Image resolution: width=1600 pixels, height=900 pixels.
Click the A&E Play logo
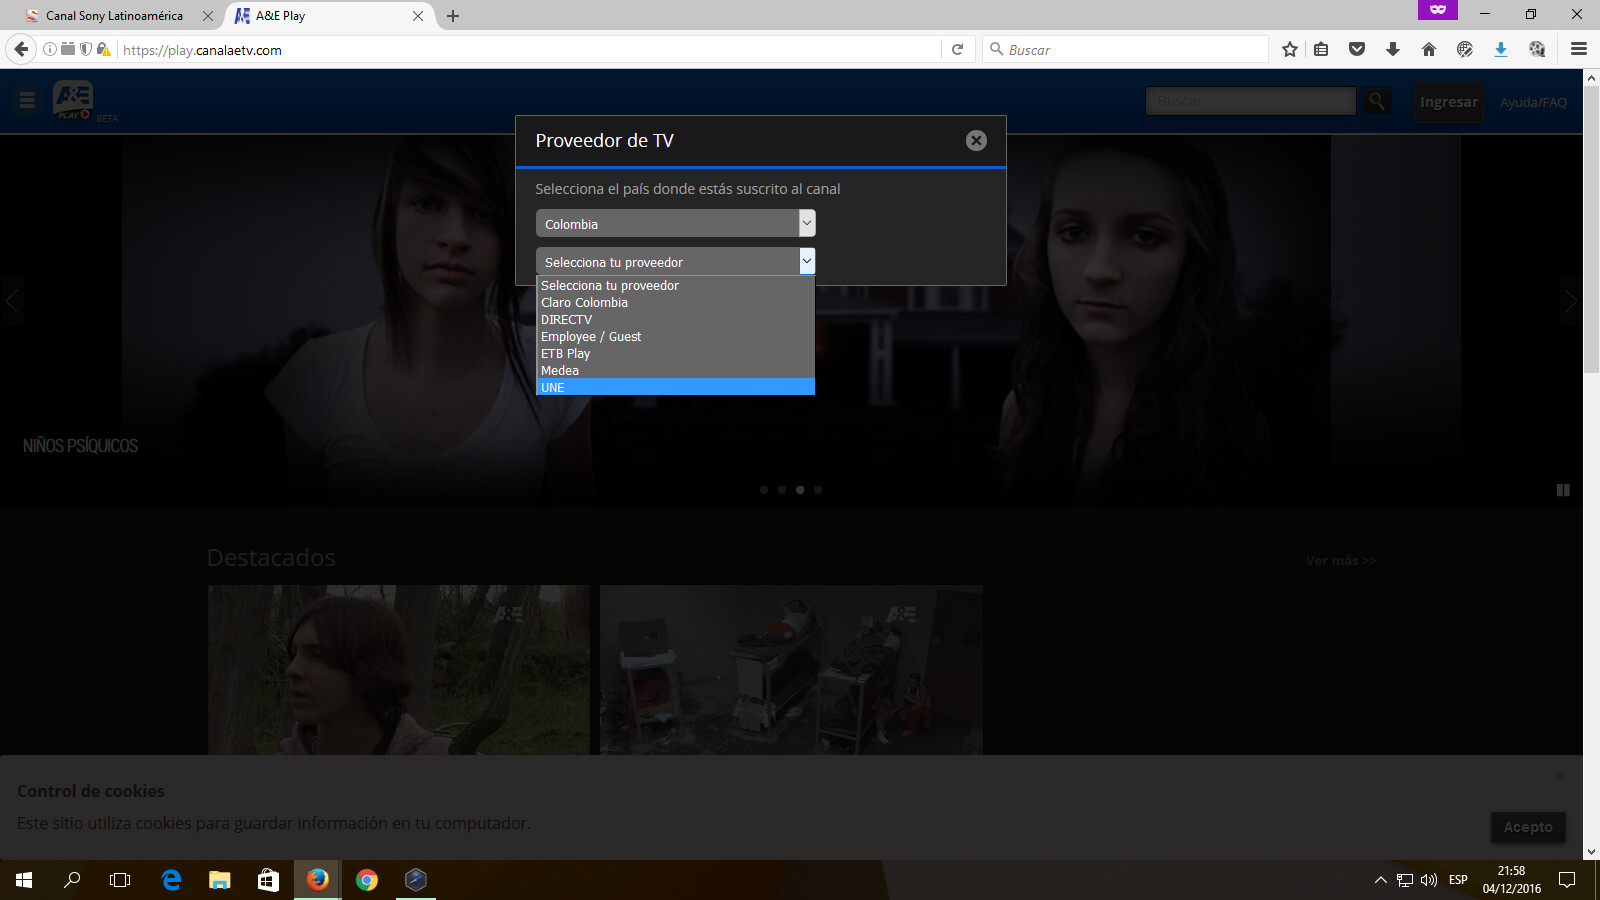point(73,100)
